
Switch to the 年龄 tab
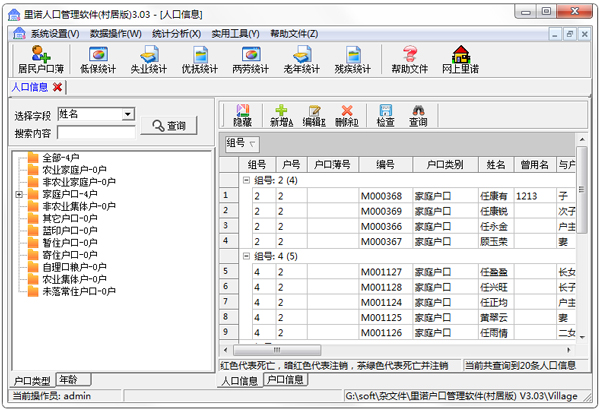(73, 379)
